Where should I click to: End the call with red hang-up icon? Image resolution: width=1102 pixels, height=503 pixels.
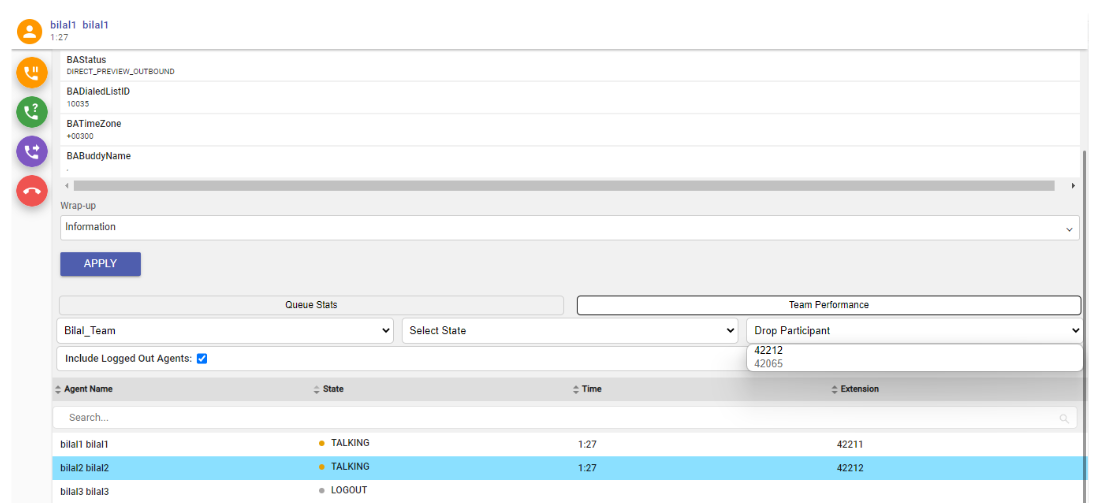click(32, 190)
